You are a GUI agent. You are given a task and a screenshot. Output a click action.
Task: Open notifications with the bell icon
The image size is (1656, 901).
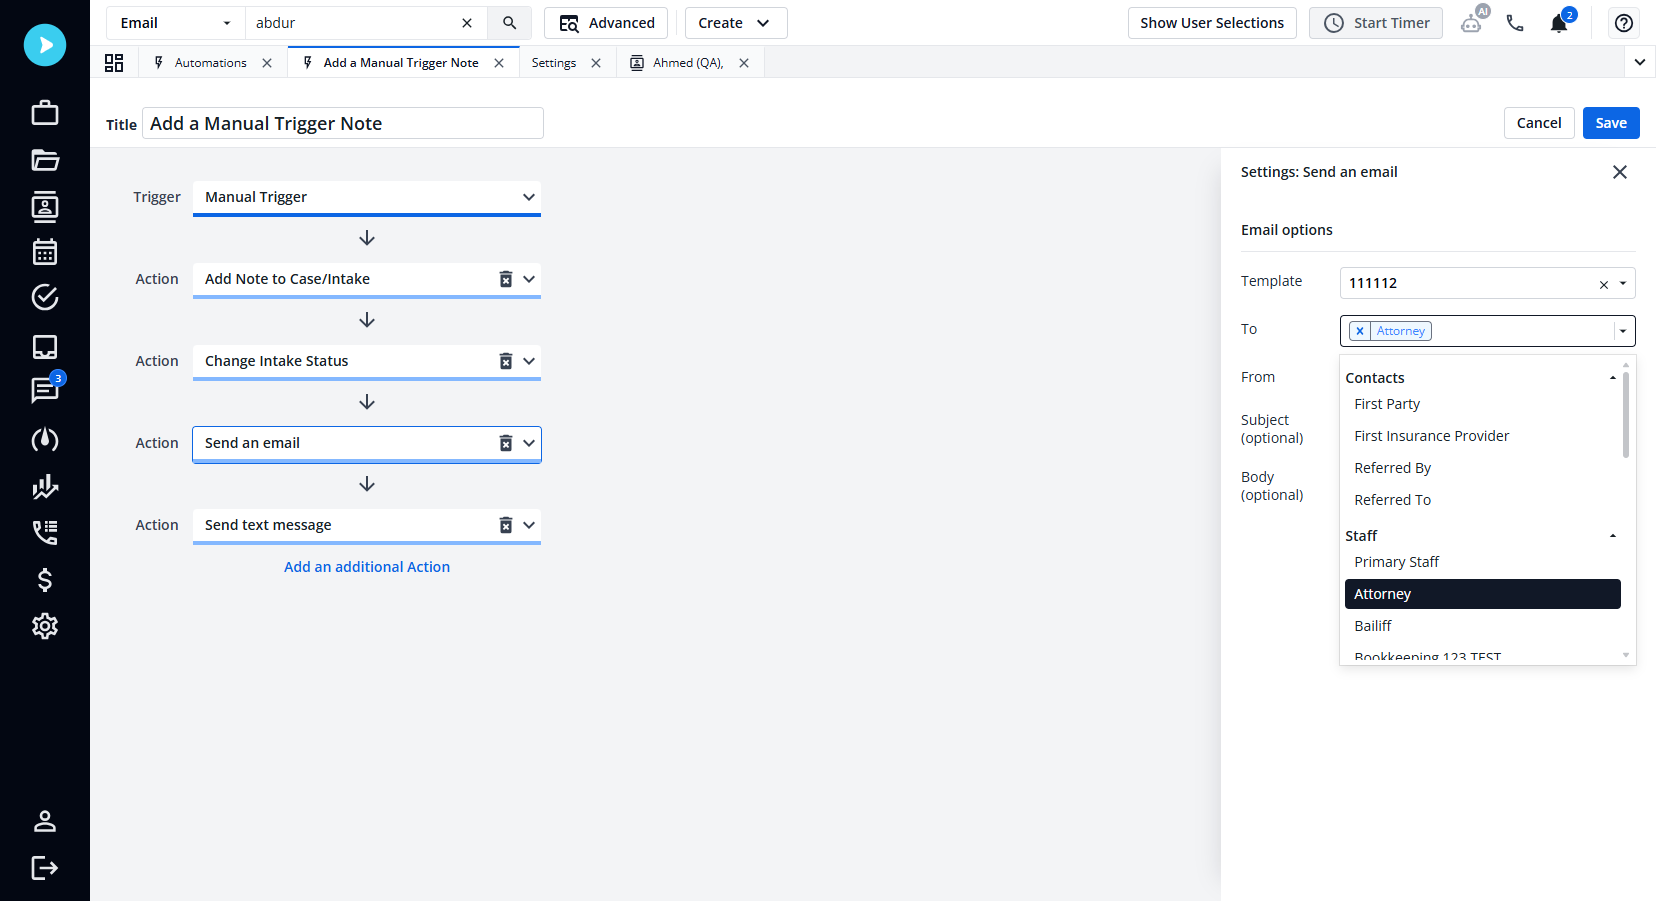(1559, 23)
